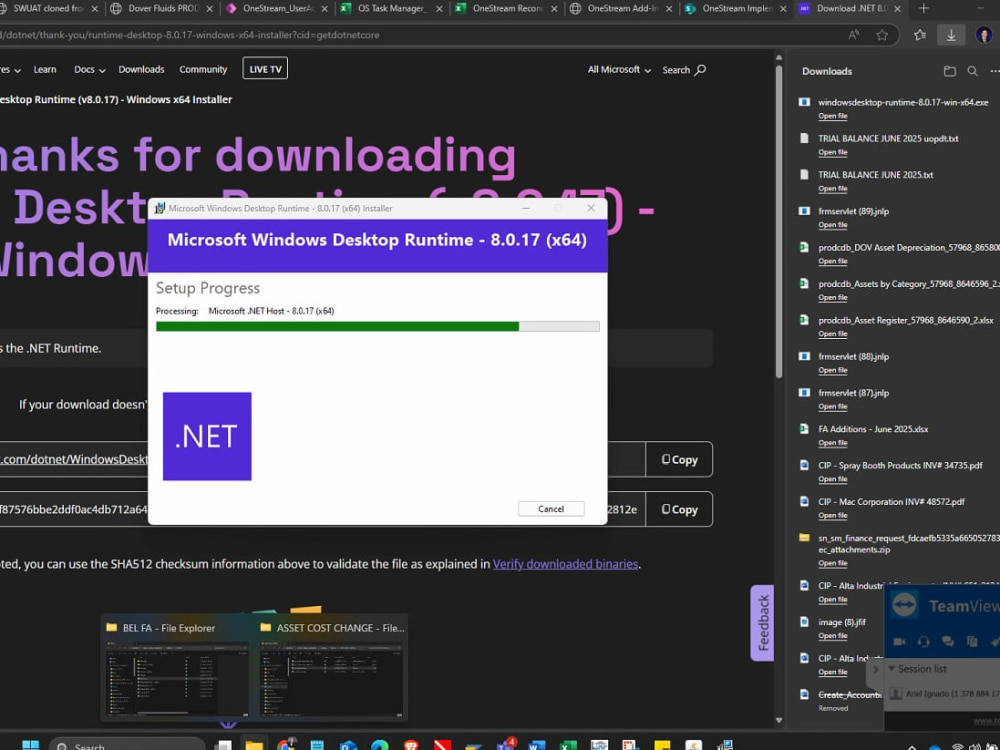This screenshot has width=1000, height=750.
Task: Open the Downloads nav item on the page
Action: coord(142,70)
